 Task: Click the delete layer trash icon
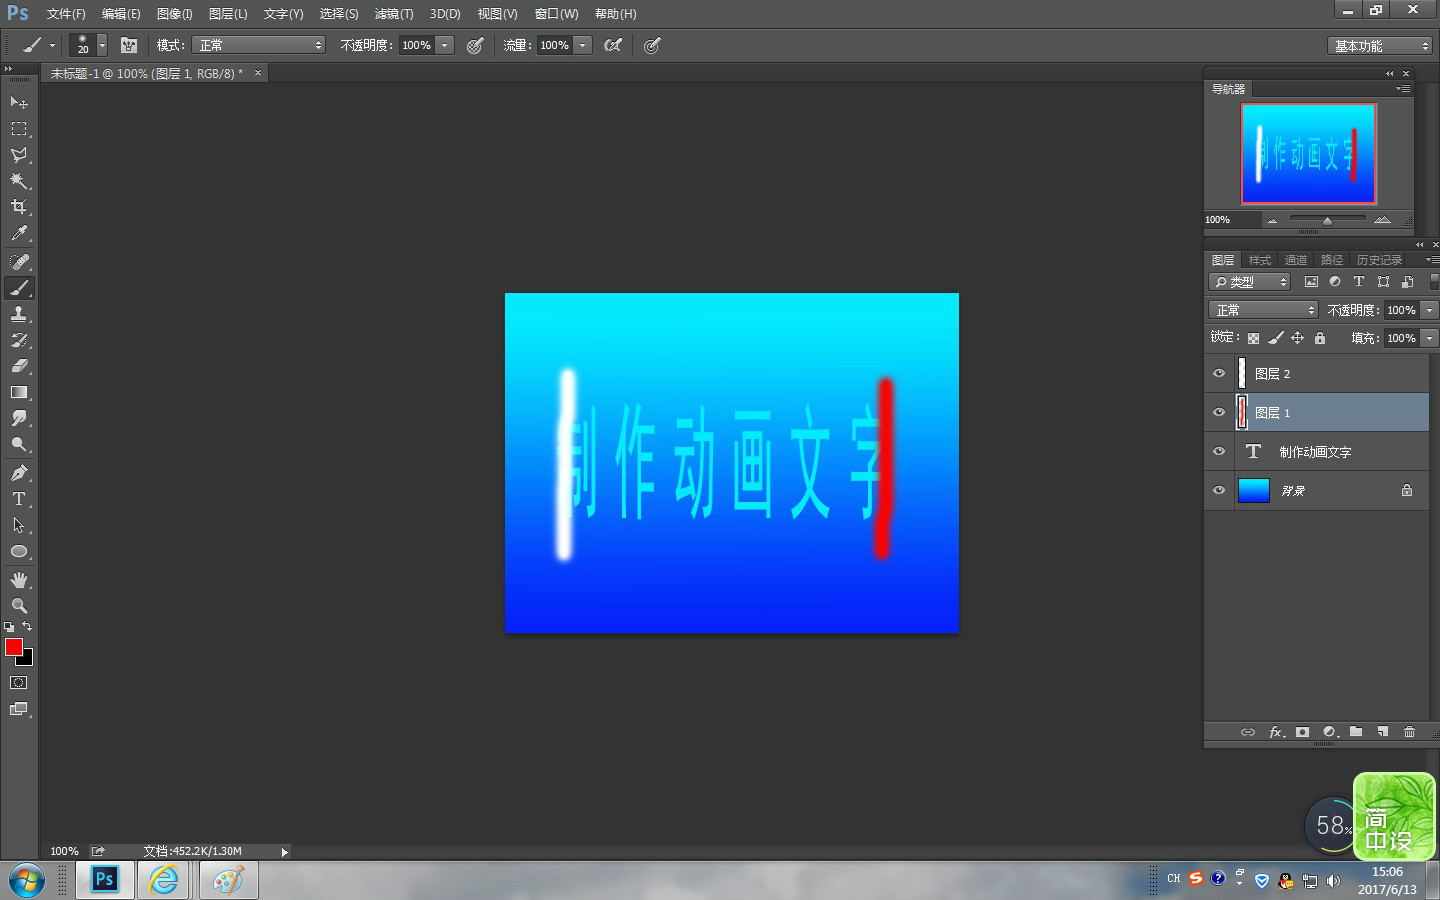(1409, 732)
